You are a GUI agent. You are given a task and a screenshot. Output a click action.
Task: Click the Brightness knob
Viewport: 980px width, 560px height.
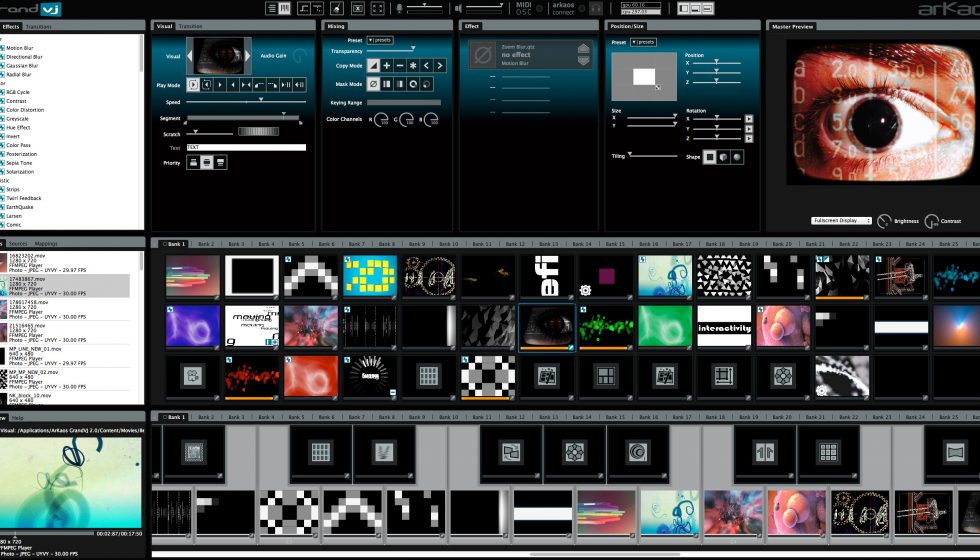884,221
